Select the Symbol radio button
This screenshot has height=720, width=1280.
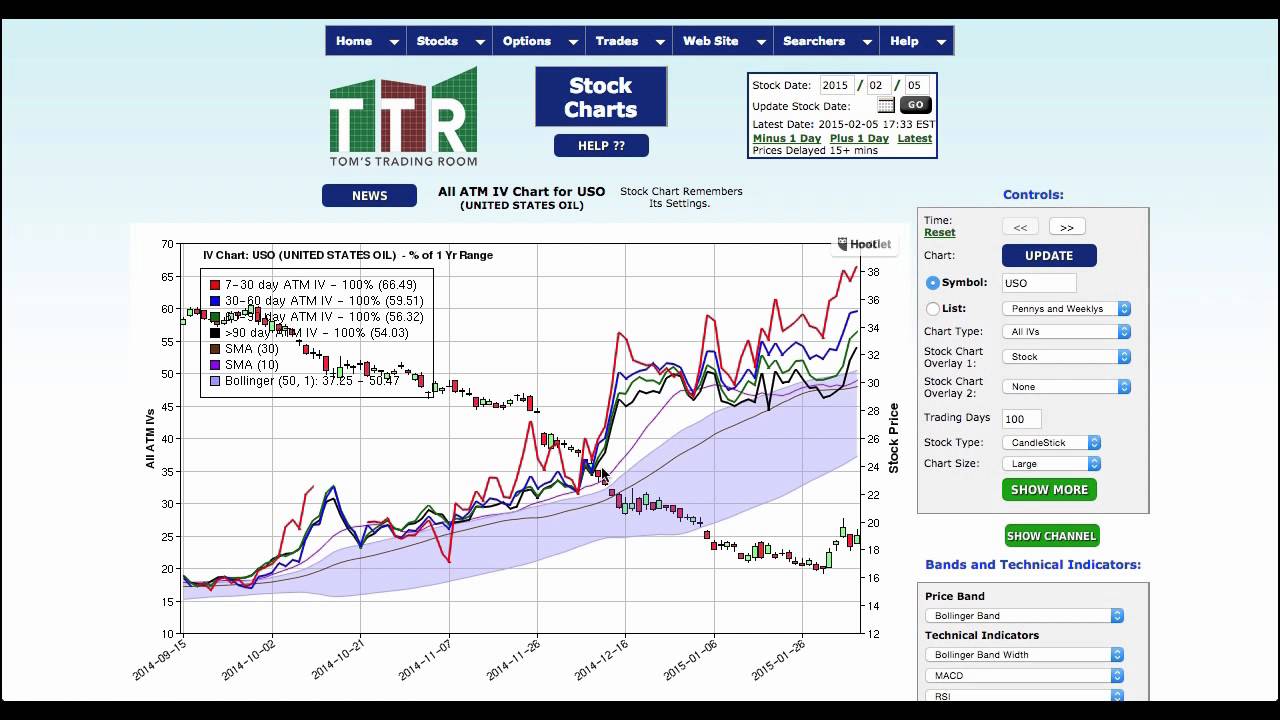coord(933,283)
